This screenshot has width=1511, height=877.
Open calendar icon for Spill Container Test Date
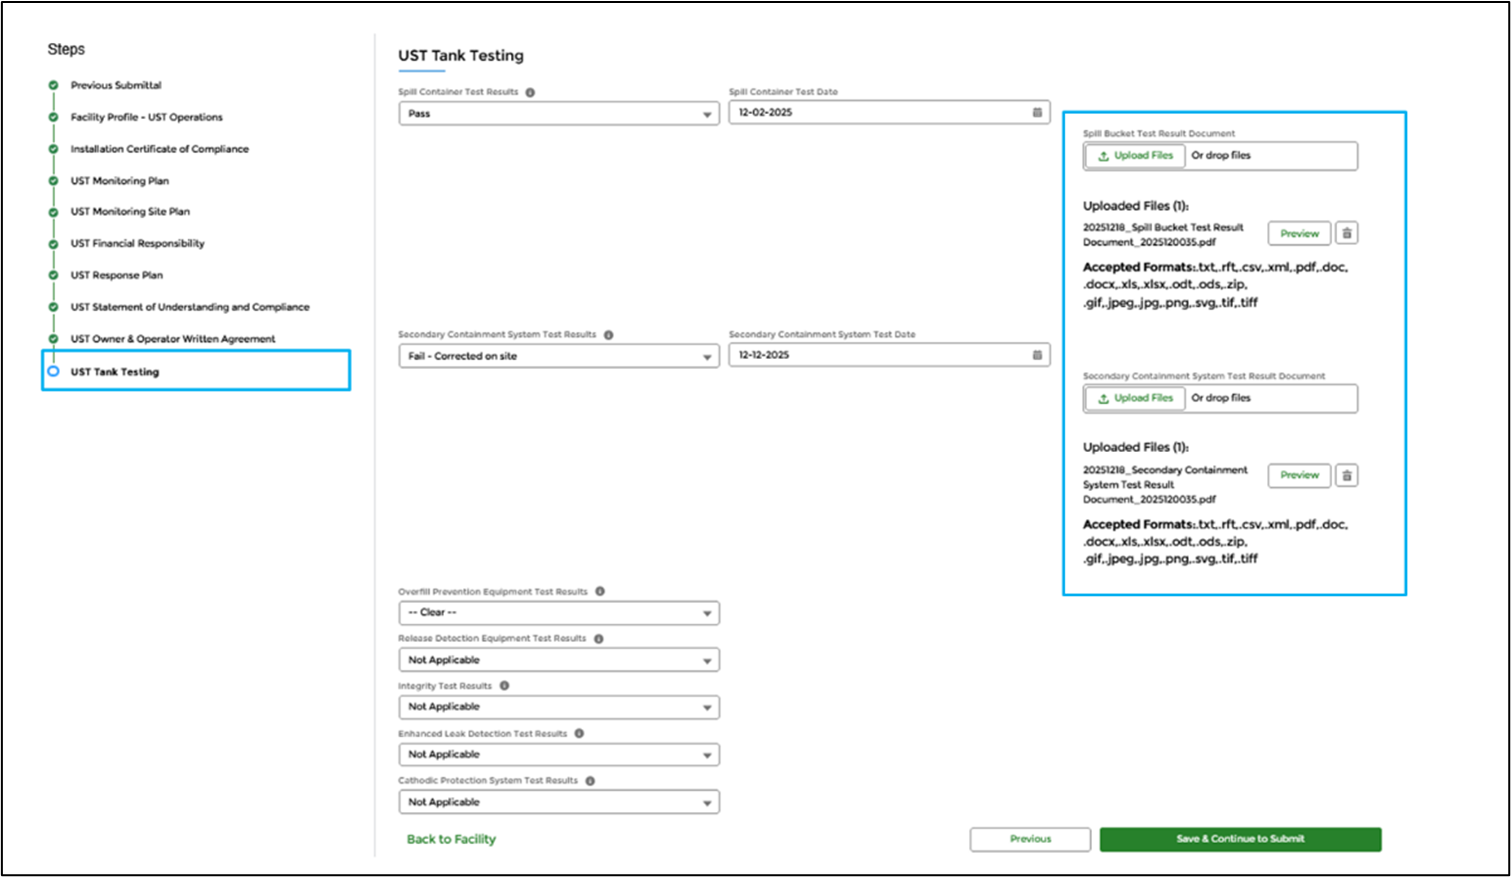tap(1037, 113)
